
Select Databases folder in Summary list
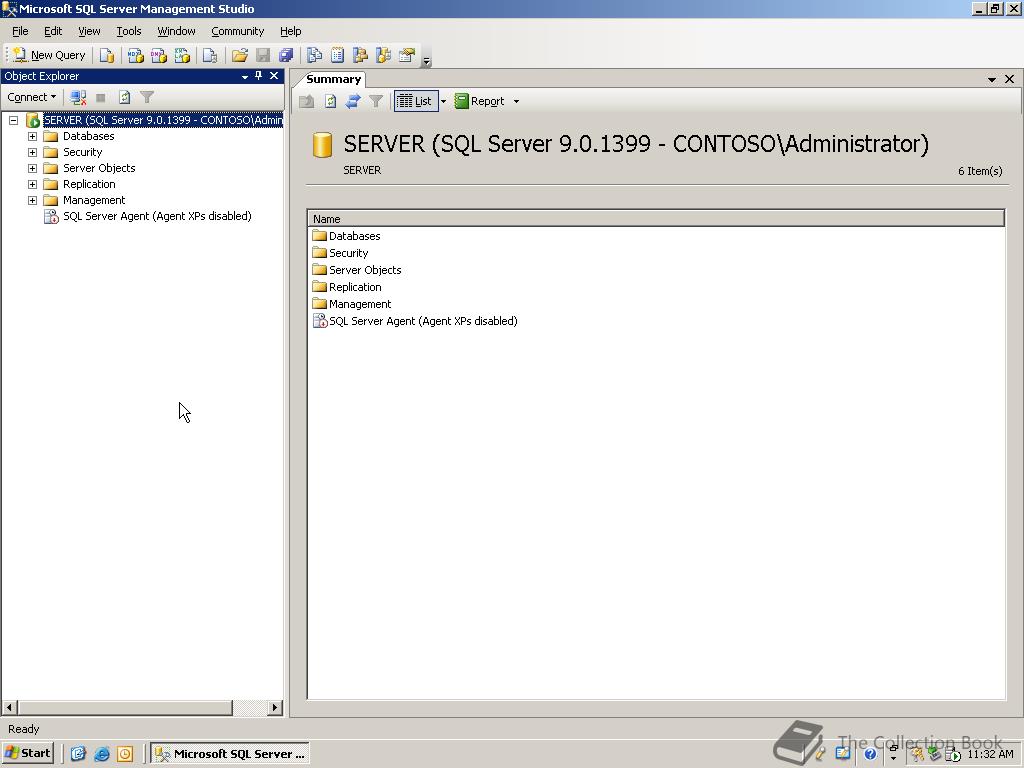[354, 236]
